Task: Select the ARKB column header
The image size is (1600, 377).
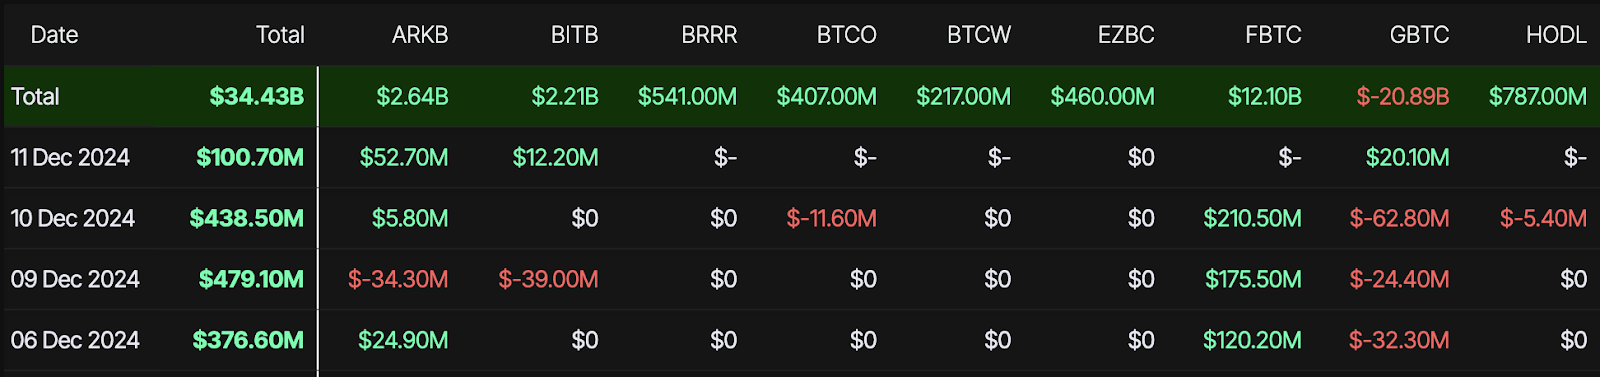Action: click(420, 35)
